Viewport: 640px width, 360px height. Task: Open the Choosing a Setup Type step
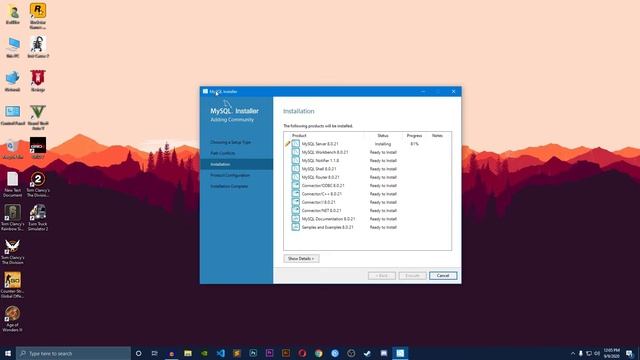[x=231, y=142]
